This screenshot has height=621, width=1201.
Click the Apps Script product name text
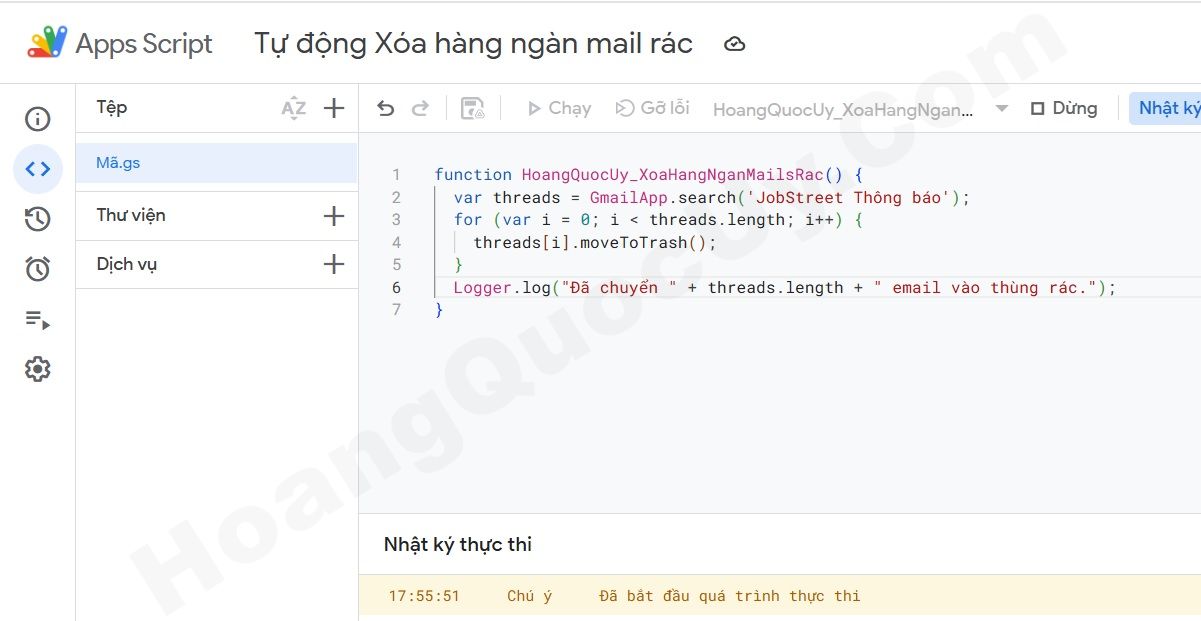144,44
